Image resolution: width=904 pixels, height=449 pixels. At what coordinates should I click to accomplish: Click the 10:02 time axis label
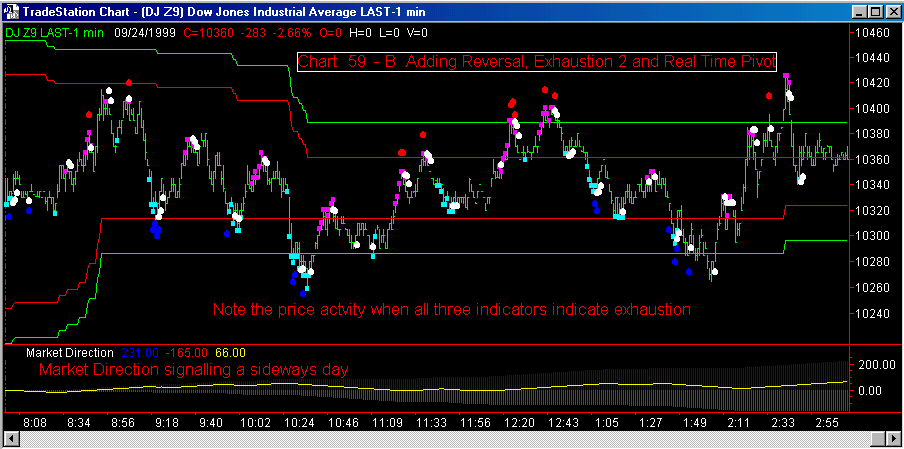[x=255, y=422]
